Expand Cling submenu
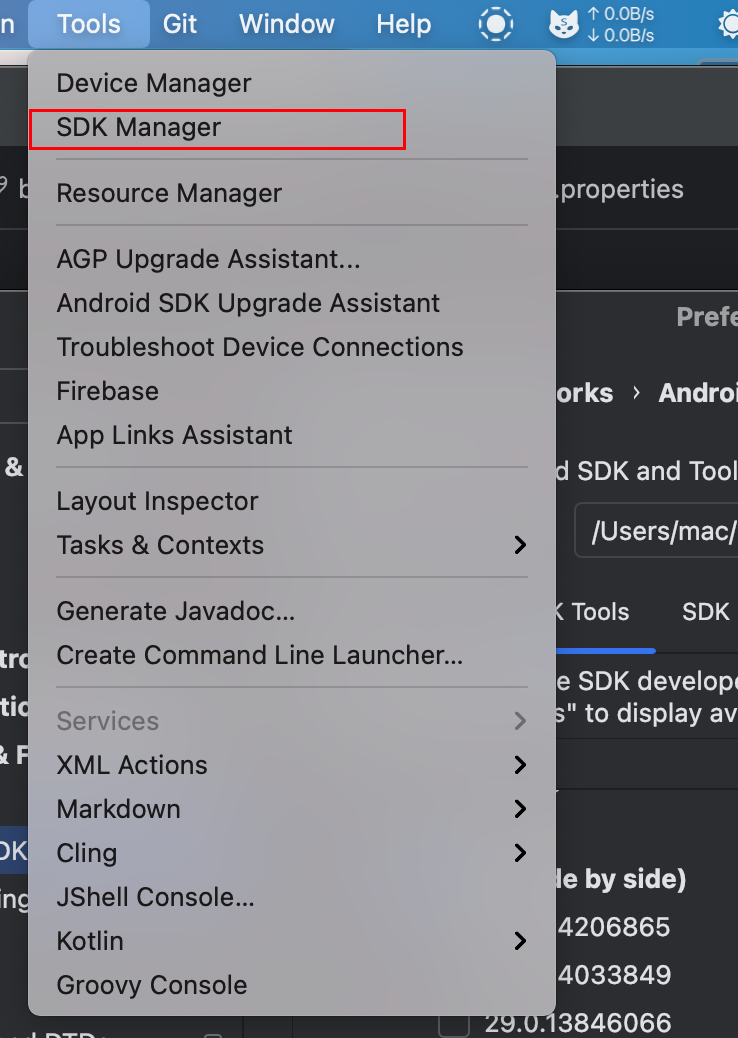The height and width of the screenshot is (1038, 738). pos(292,853)
